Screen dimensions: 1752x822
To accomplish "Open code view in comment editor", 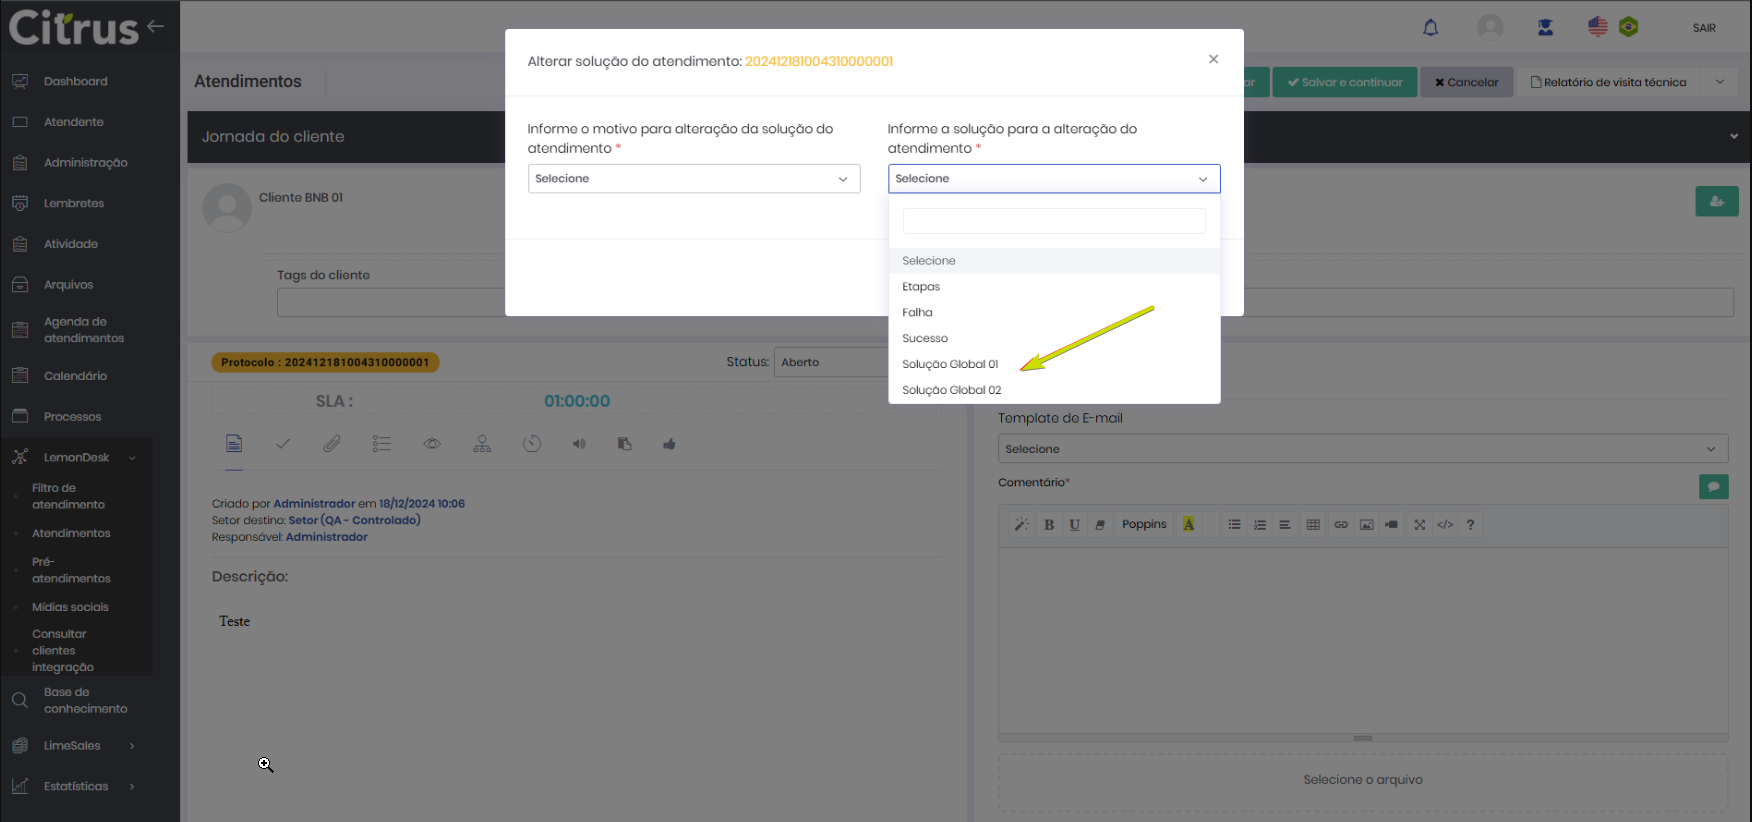I will coord(1445,525).
